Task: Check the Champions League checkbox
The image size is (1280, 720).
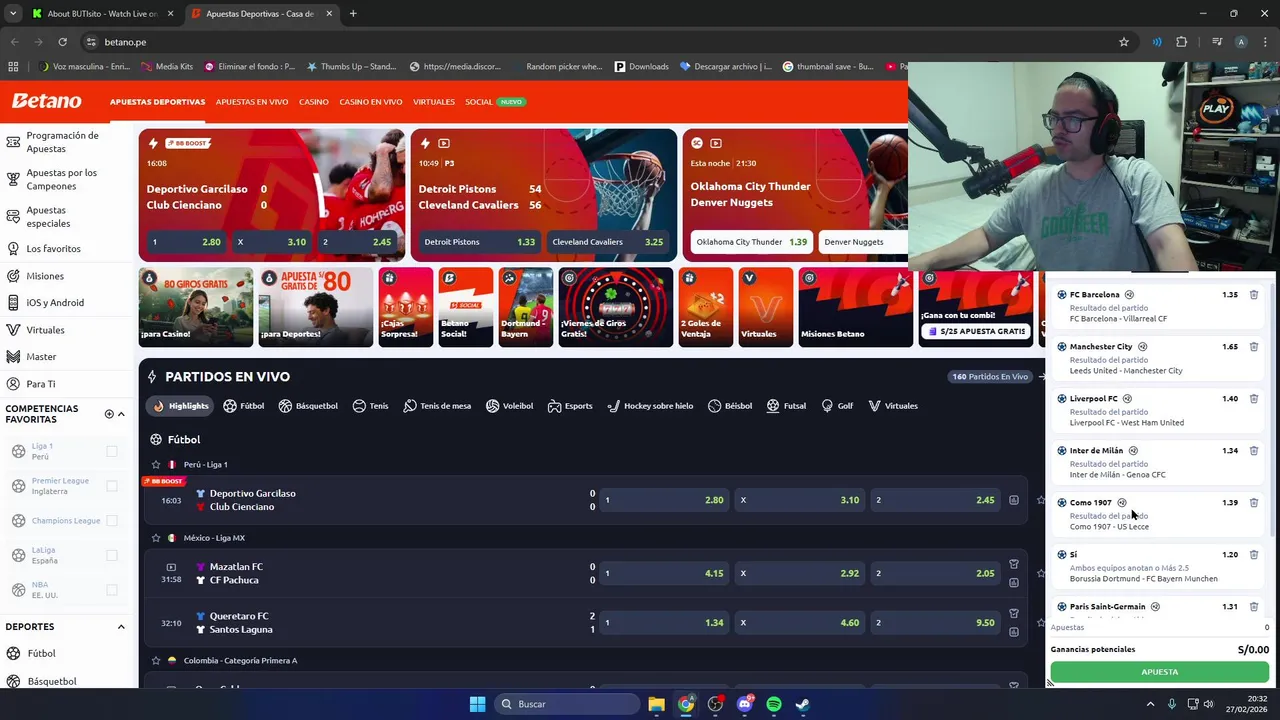Action: click(112, 520)
